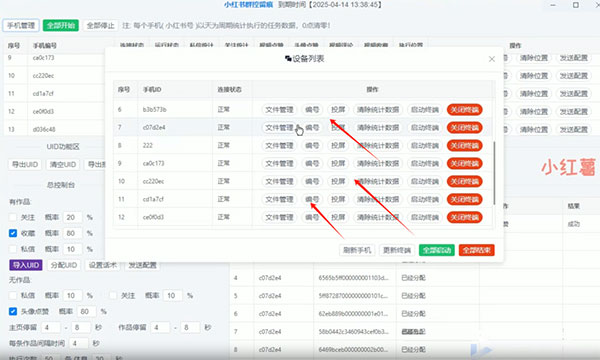Open 文件管理 for device b3b573b
The height and width of the screenshot is (360, 600).
point(279,110)
